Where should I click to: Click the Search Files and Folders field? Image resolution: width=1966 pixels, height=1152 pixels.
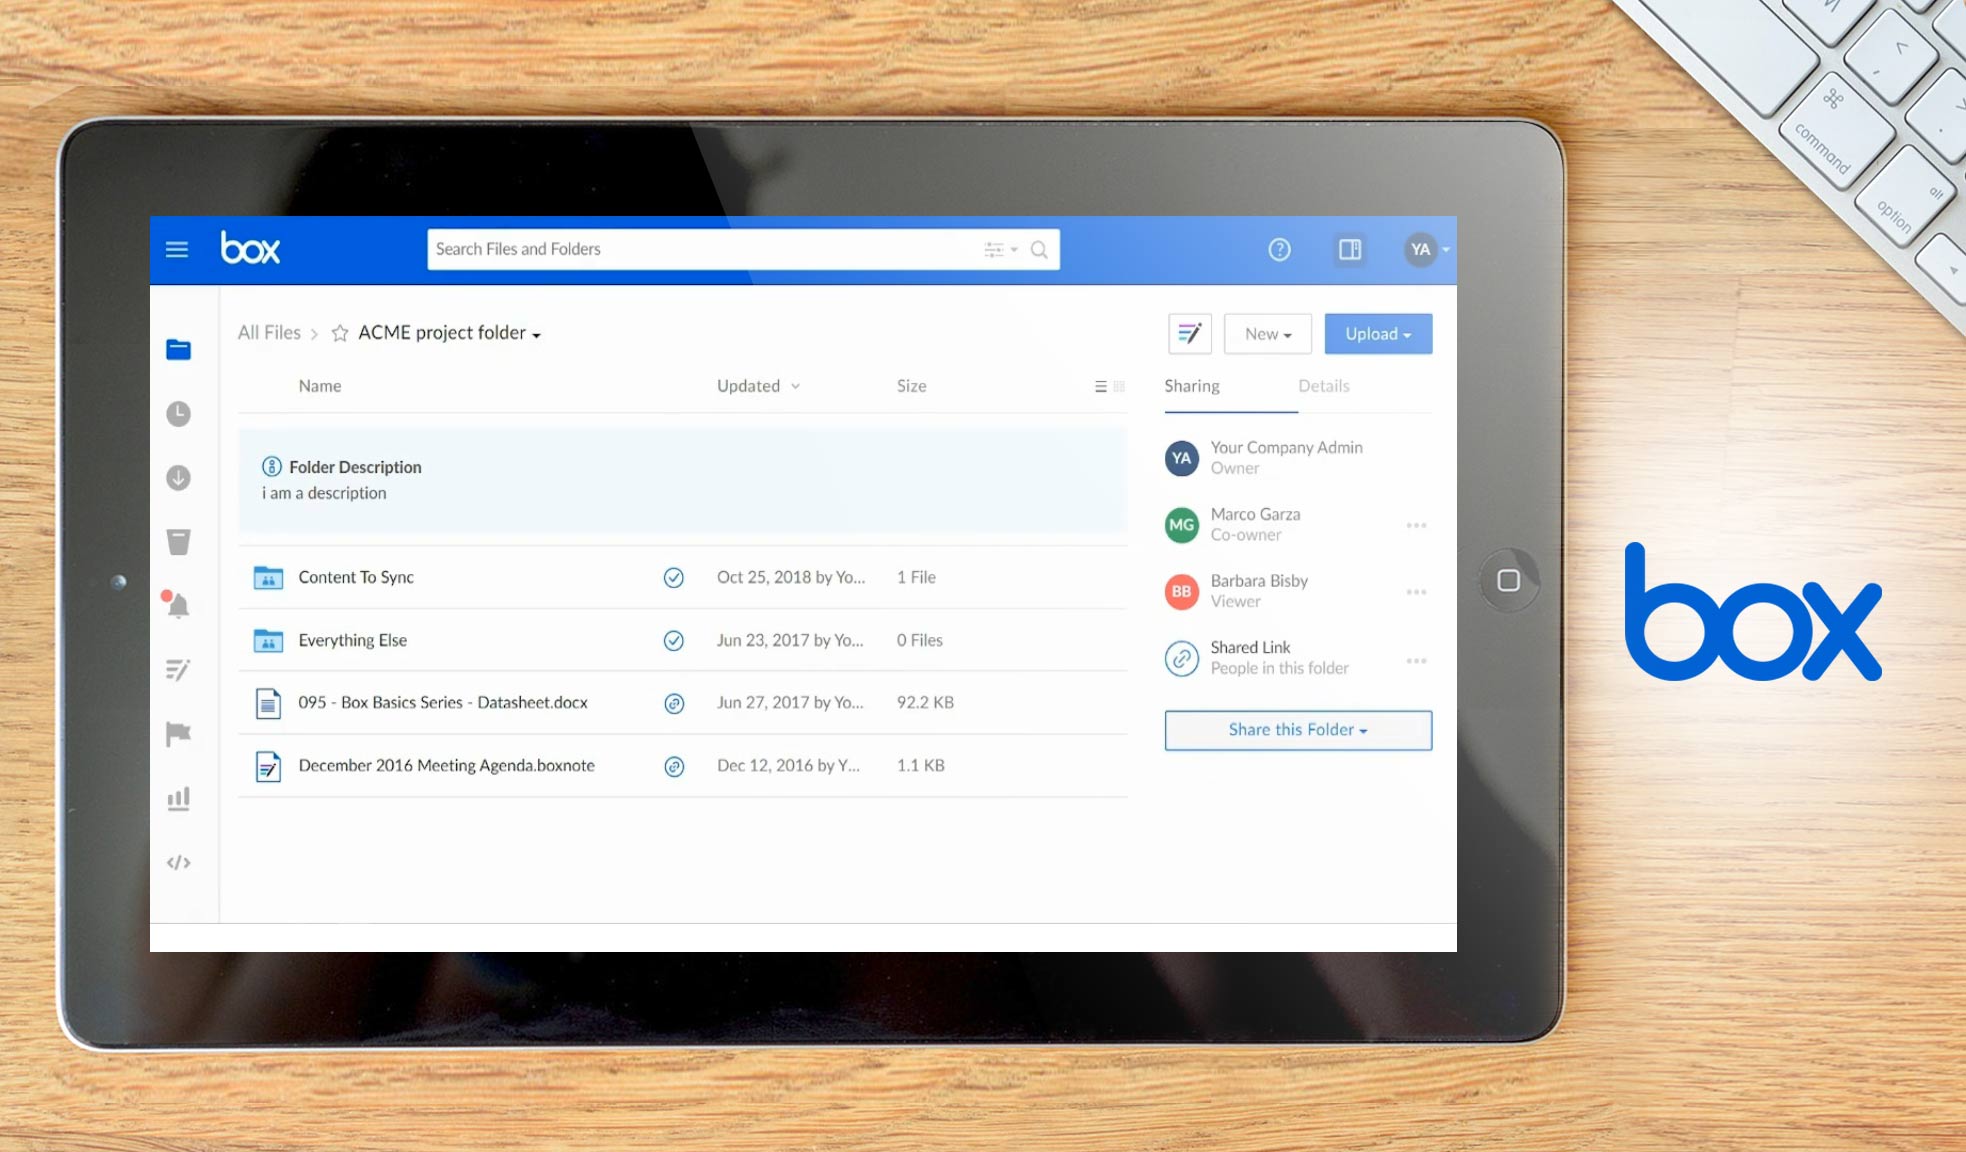point(700,249)
